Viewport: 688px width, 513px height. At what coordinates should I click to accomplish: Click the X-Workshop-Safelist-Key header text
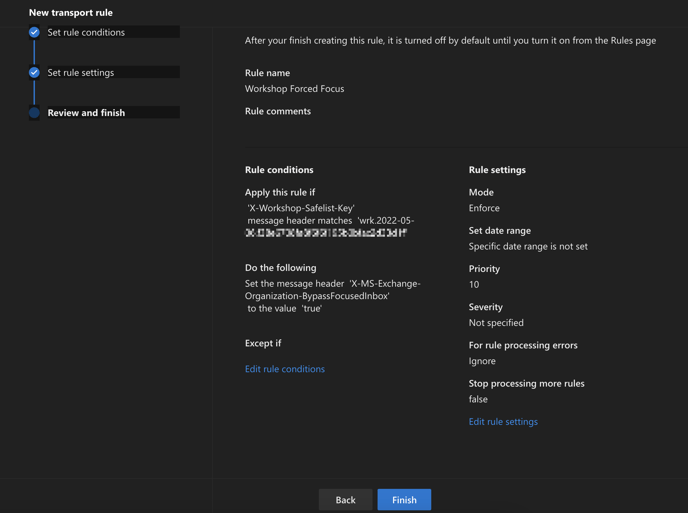coord(301,208)
